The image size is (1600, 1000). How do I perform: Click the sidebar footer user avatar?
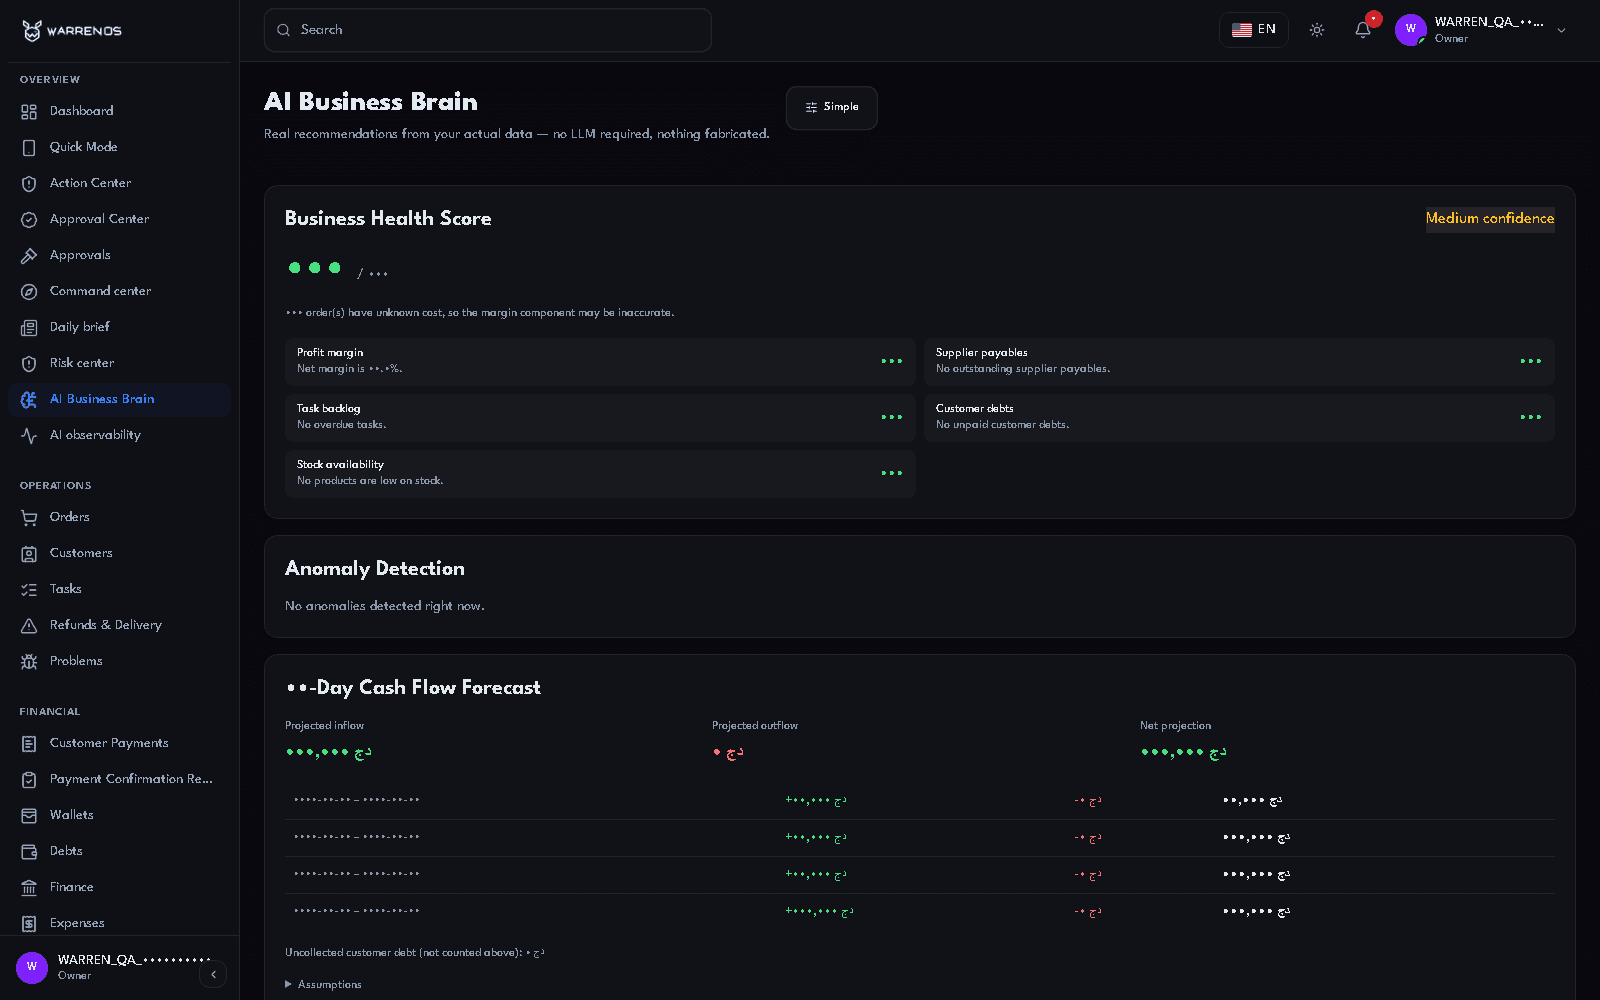click(x=32, y=967)
